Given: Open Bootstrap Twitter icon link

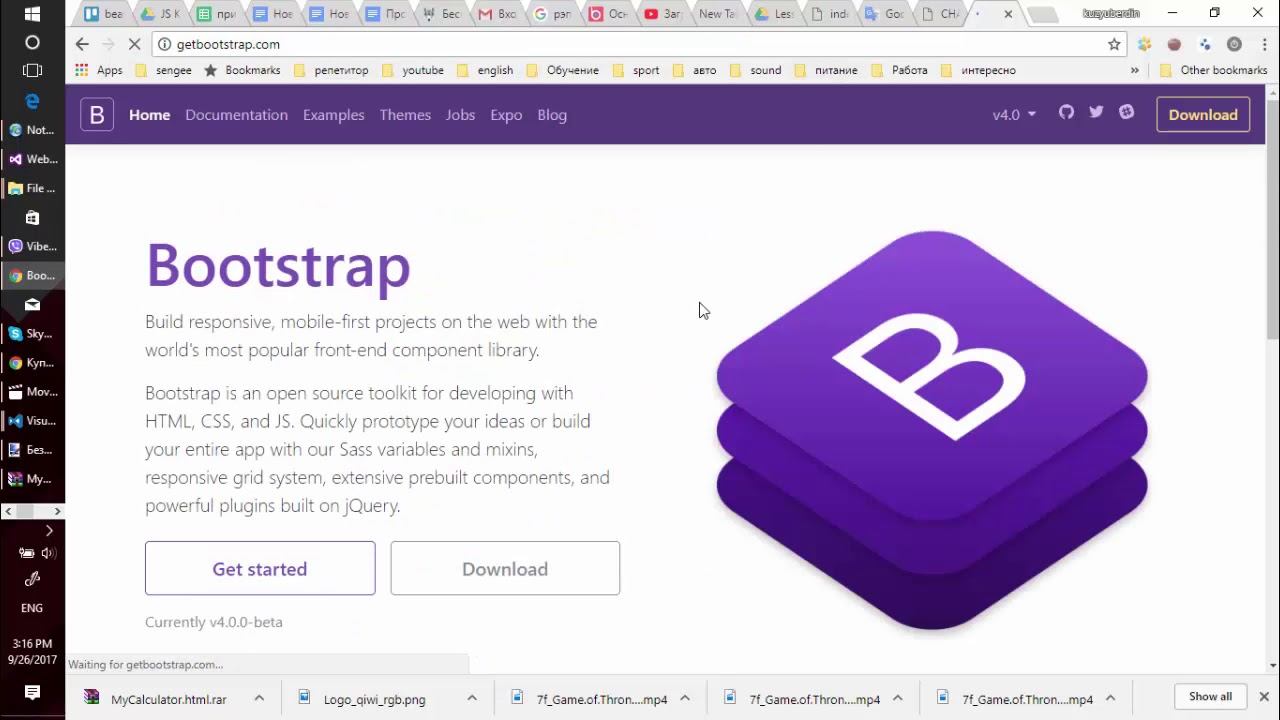Looking at the screenshot, I should 1096,112.
